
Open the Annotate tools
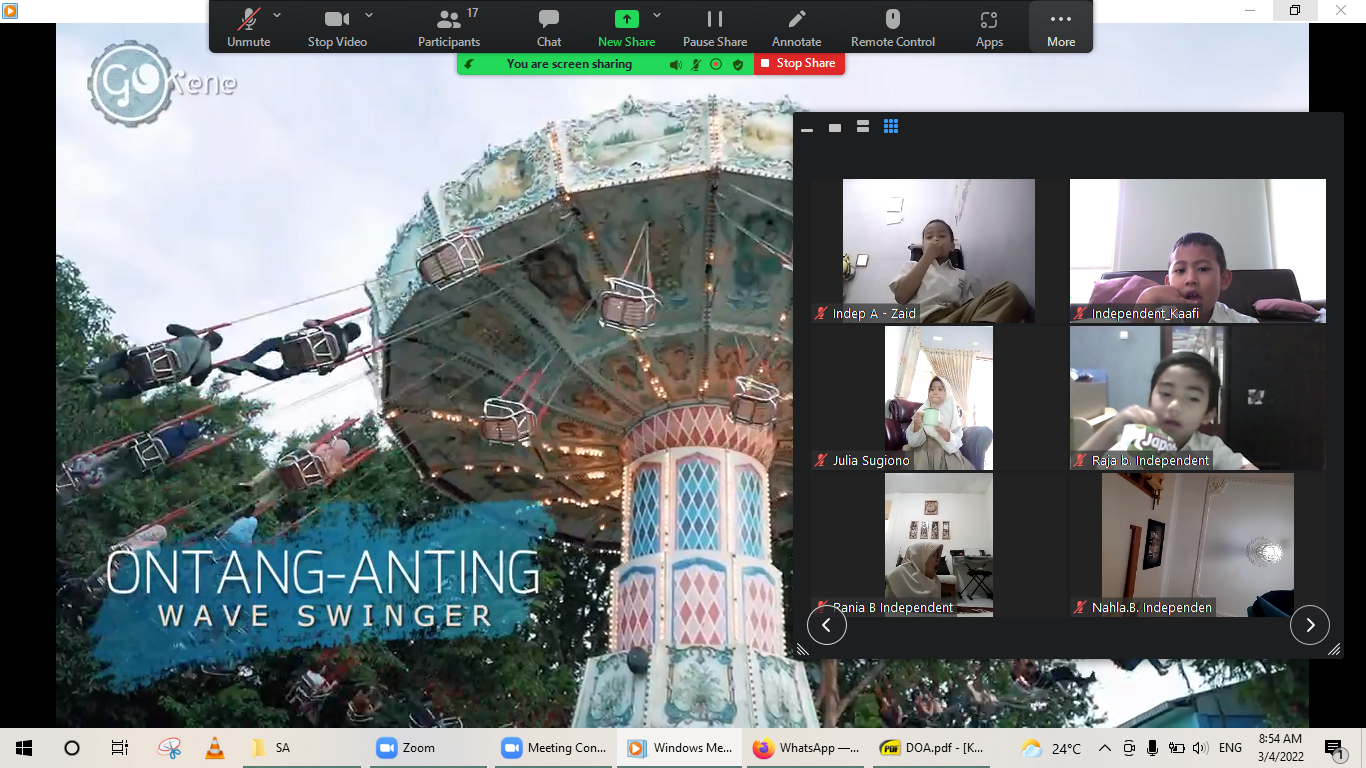click(796, 27)
